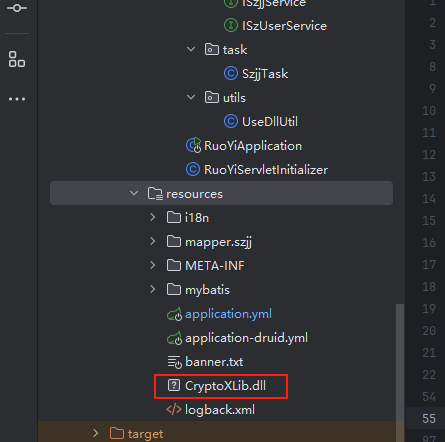Image resolution: width=445 pixels, height=442 pixels.
Task: Select RuoYiApplication in the tree
Action: 253,146
